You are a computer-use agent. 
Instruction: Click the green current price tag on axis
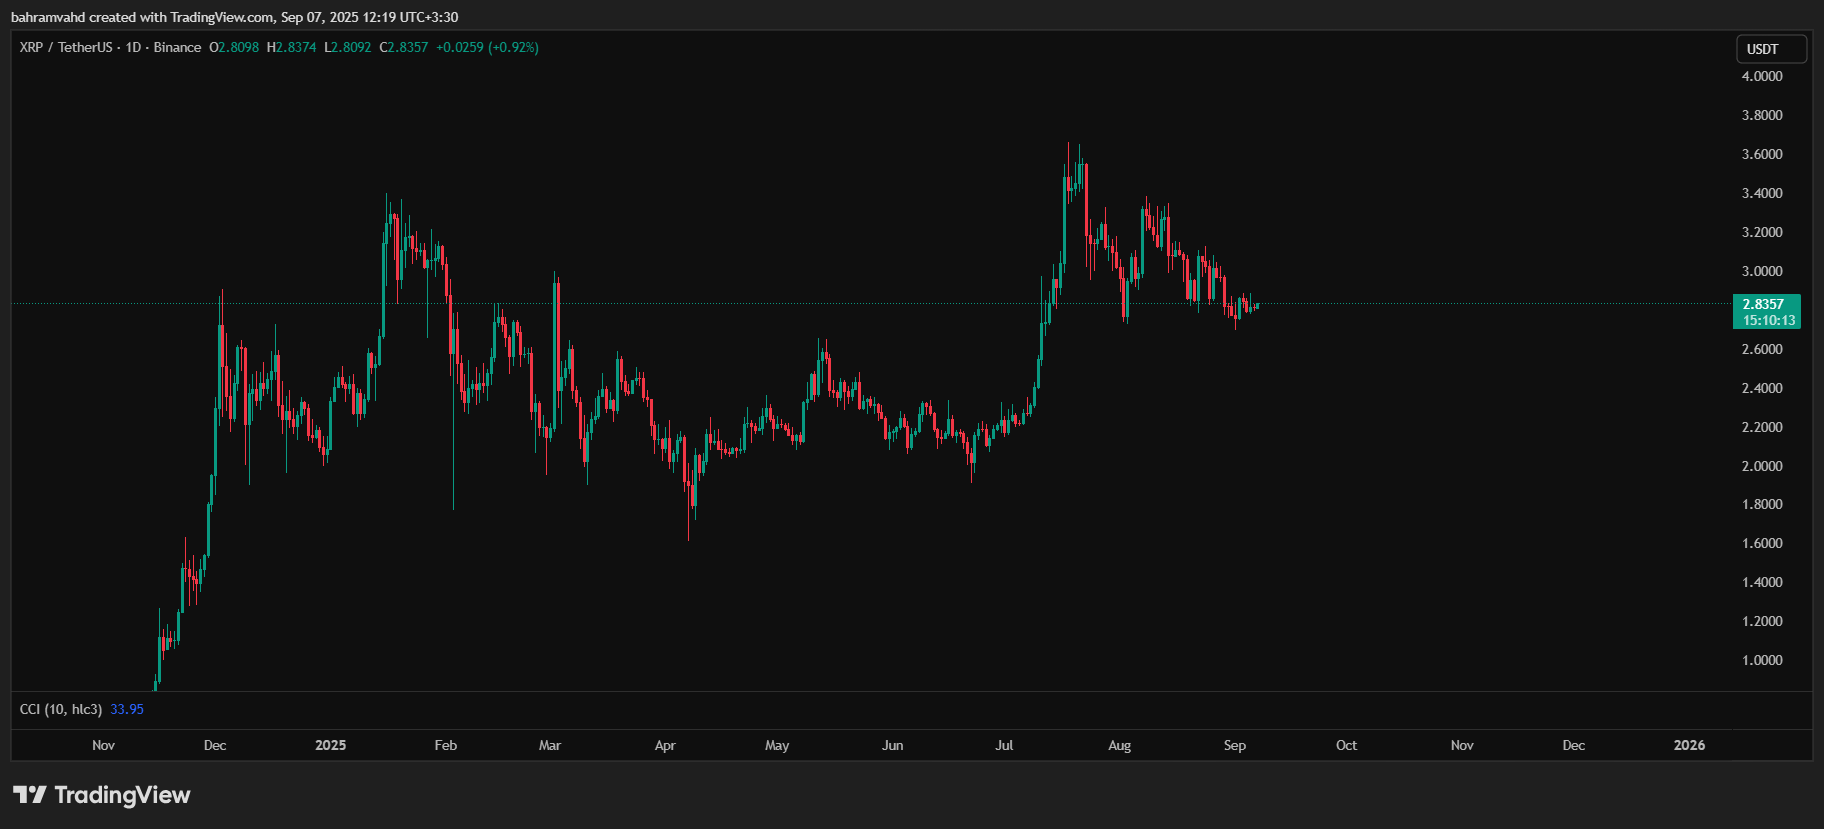(1765, 304)
